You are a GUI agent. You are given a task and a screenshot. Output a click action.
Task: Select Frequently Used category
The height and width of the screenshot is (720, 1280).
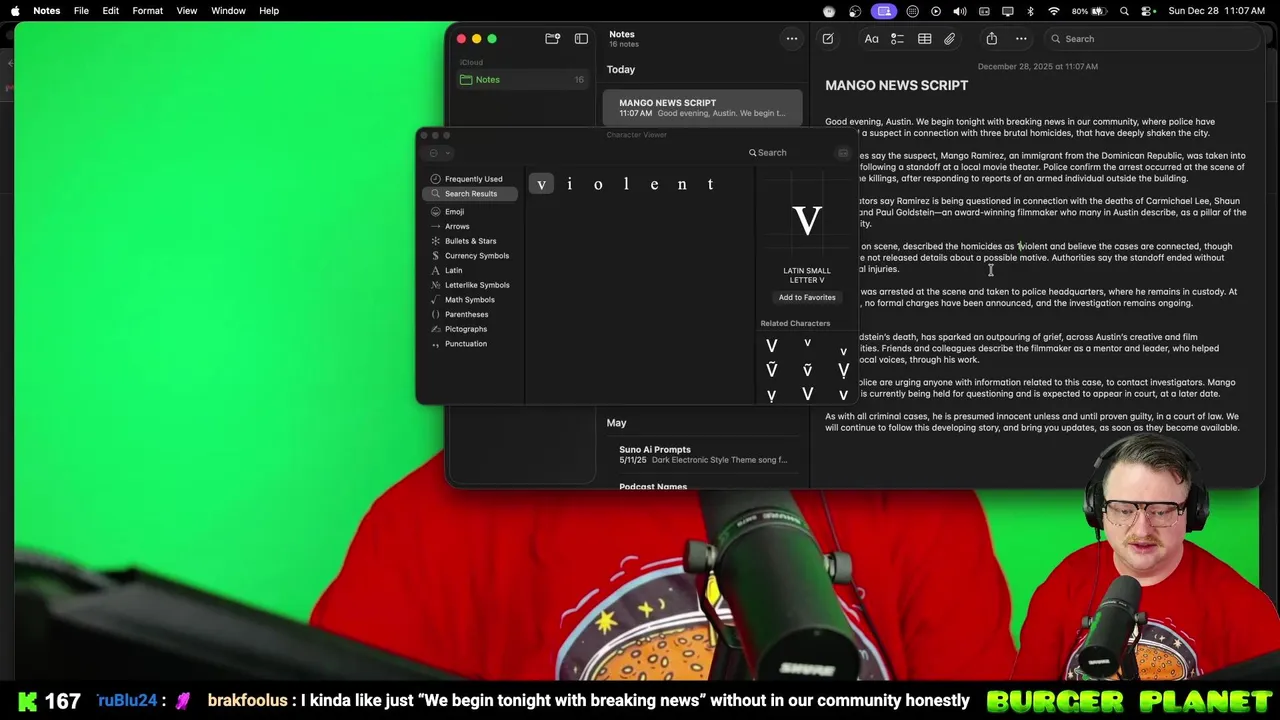pos(470,179)
